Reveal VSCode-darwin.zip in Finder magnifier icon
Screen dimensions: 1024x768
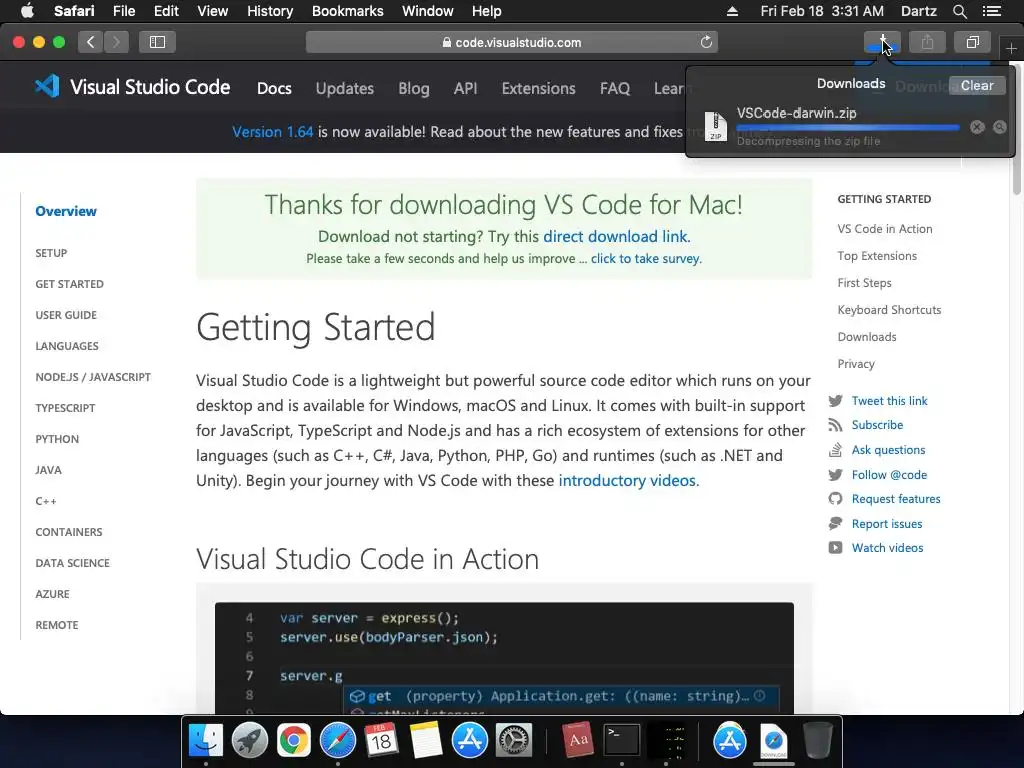[1000, 127]
